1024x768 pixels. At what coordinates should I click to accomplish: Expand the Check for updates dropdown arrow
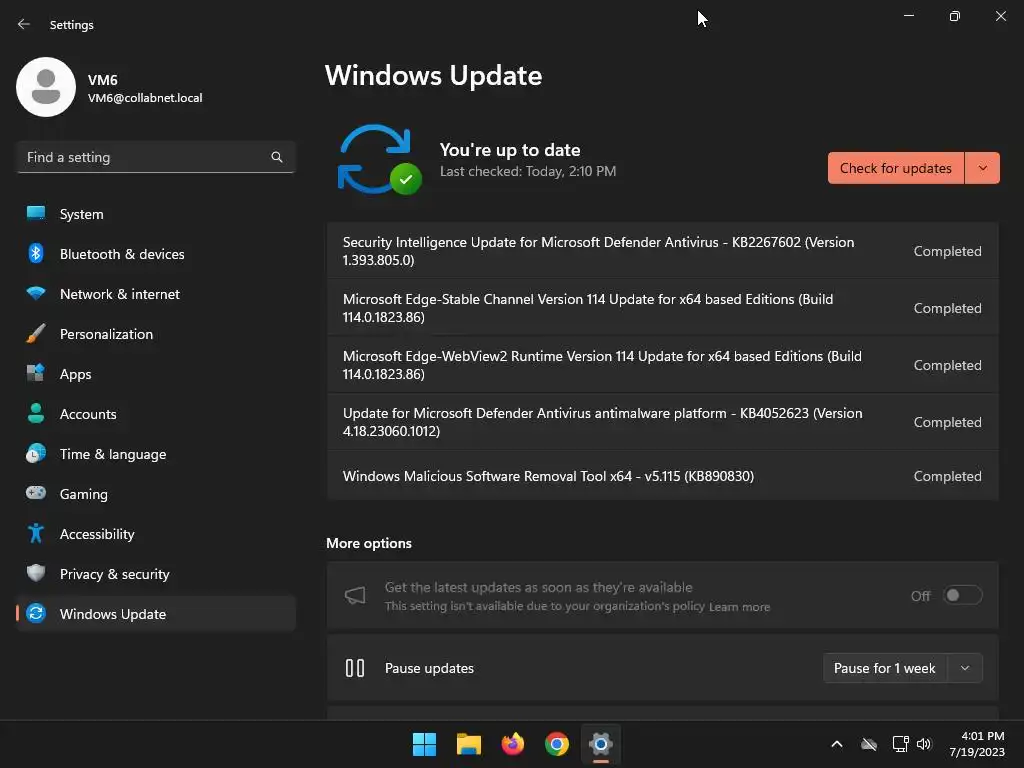tap(982, 168)
